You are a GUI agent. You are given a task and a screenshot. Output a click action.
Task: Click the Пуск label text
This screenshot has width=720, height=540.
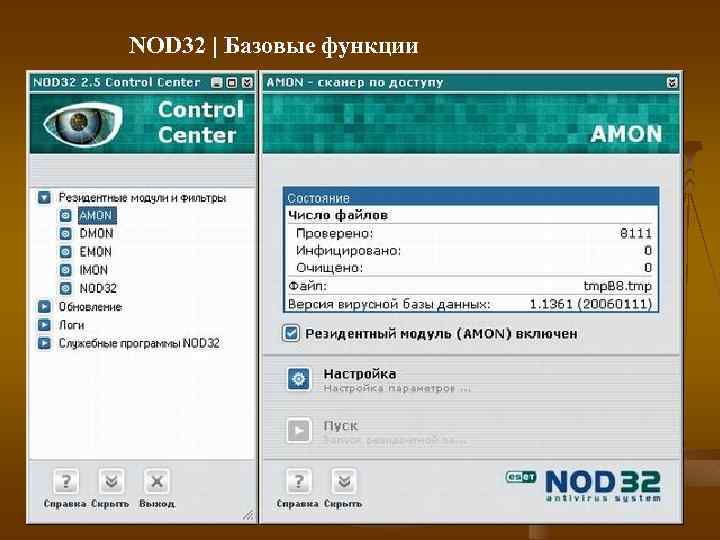[341, 426]
